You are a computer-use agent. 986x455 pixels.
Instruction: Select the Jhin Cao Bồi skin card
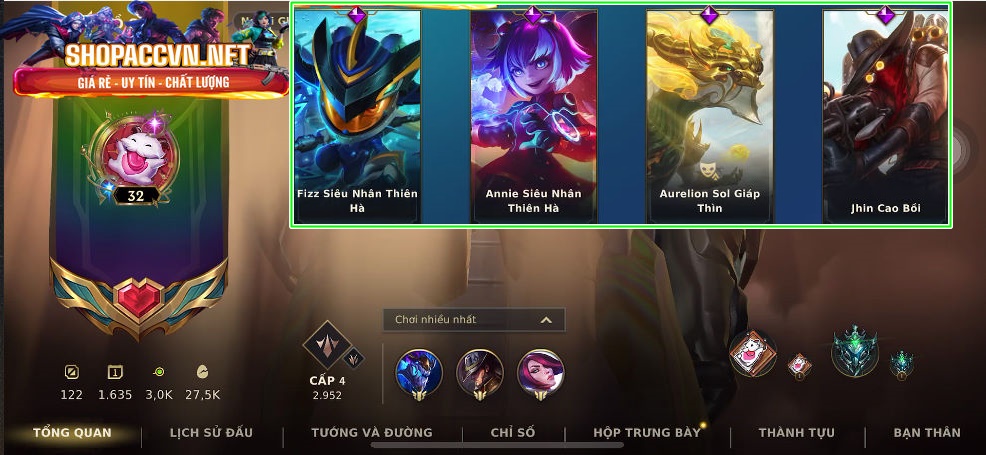click(885, 116)
